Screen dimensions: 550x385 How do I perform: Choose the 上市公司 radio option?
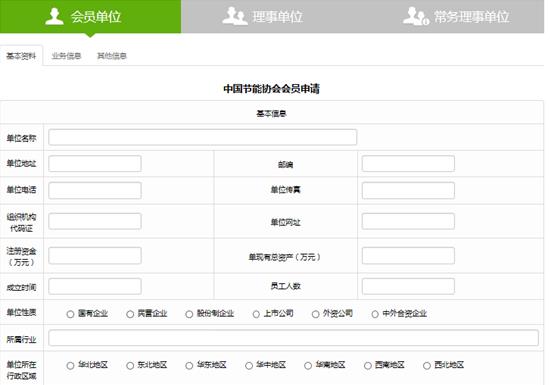[x=256, y=314]
